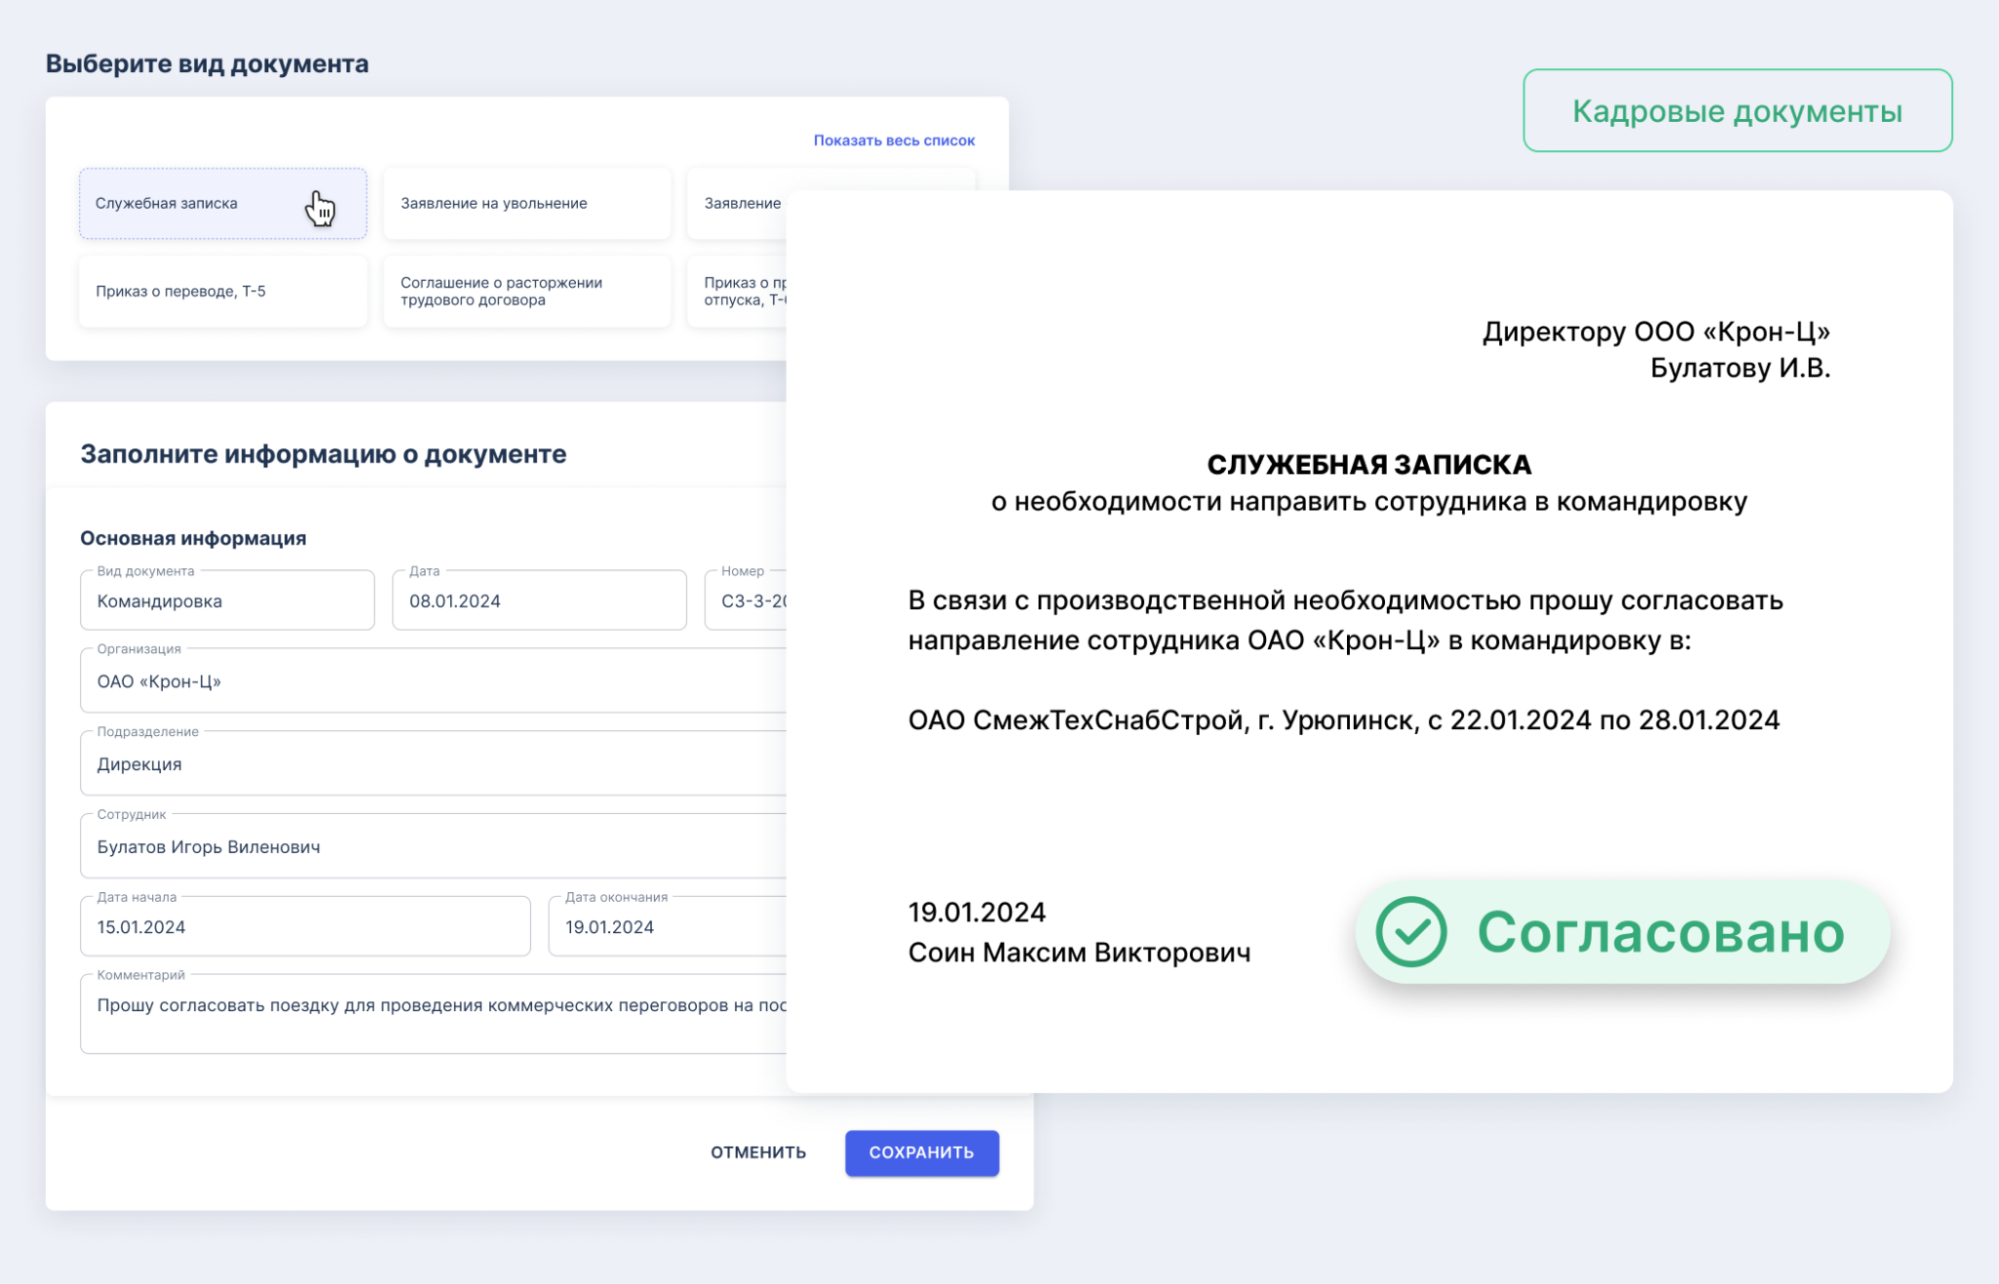The width and height of the screenshot is (1999, 1284).
Task: Select Соглашение о расторжении трудового договора
Action: tap(526, 291)
